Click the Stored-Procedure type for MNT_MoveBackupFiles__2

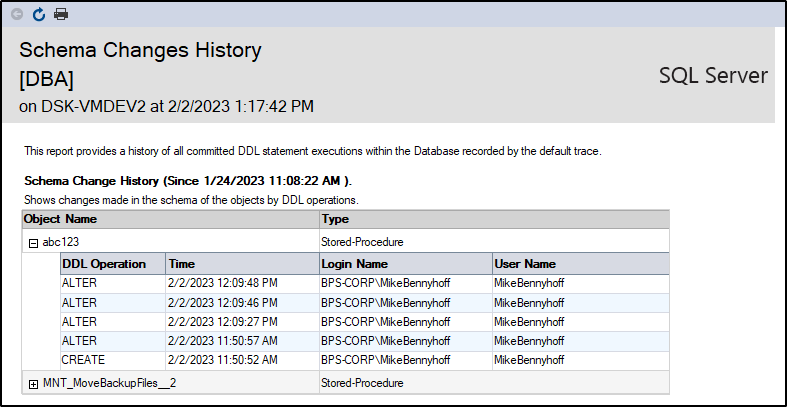click(362, 383)
